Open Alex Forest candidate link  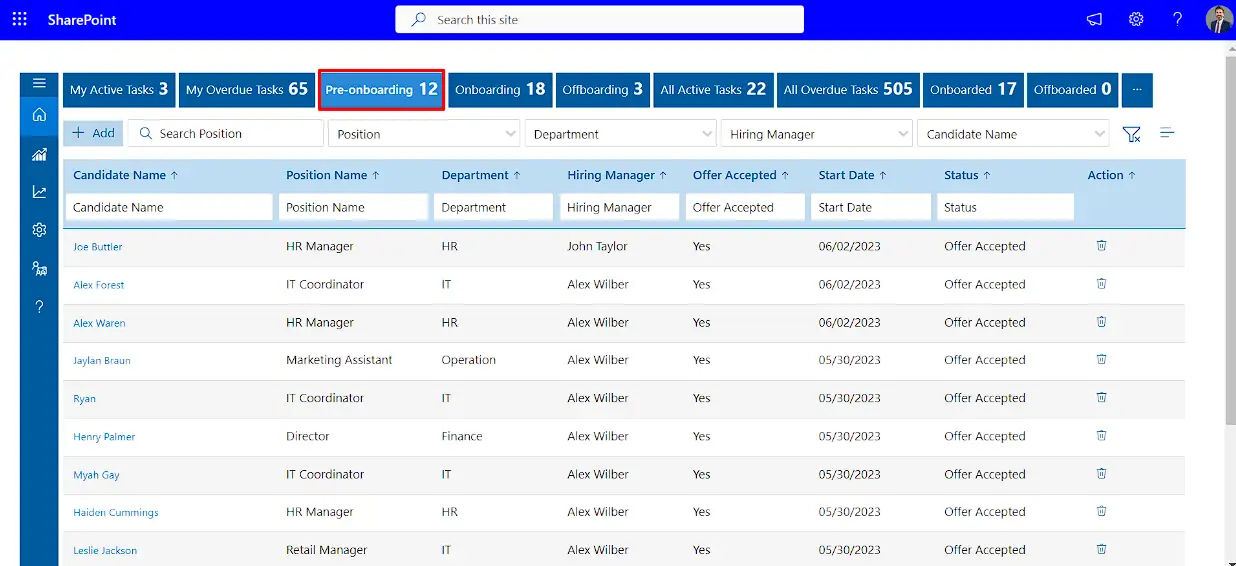(x=99, y=285)
